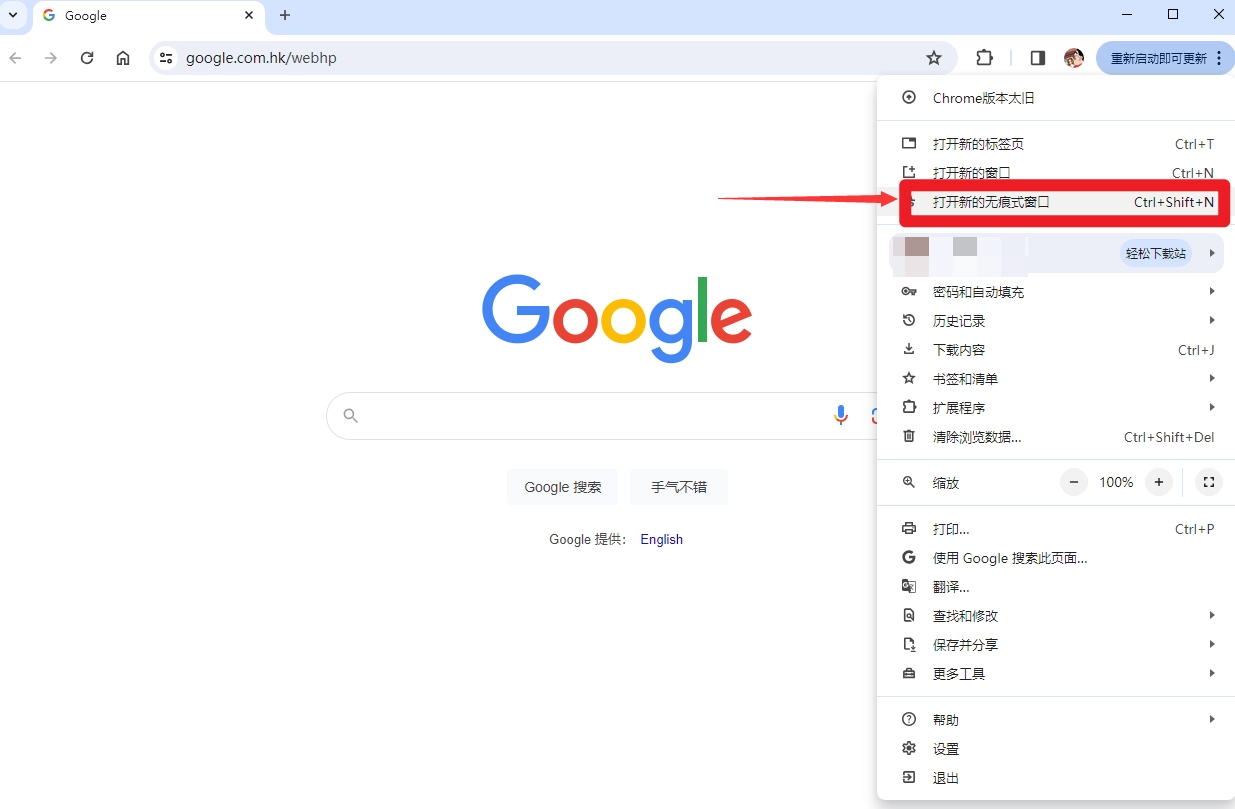
Task: Open the tab search dropdown arrow
Action: [x=13, y=15]
